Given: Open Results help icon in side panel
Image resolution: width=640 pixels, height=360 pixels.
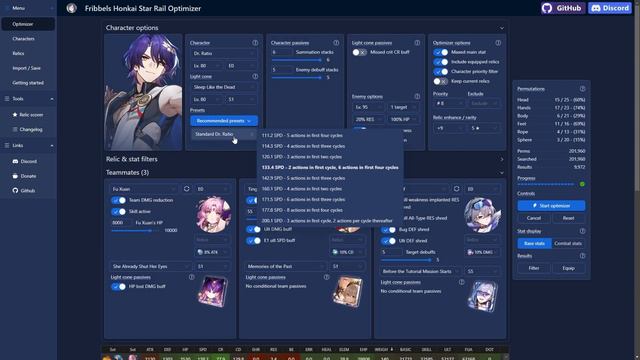Looking at the screenshot, I should click(x=582, y=256).
